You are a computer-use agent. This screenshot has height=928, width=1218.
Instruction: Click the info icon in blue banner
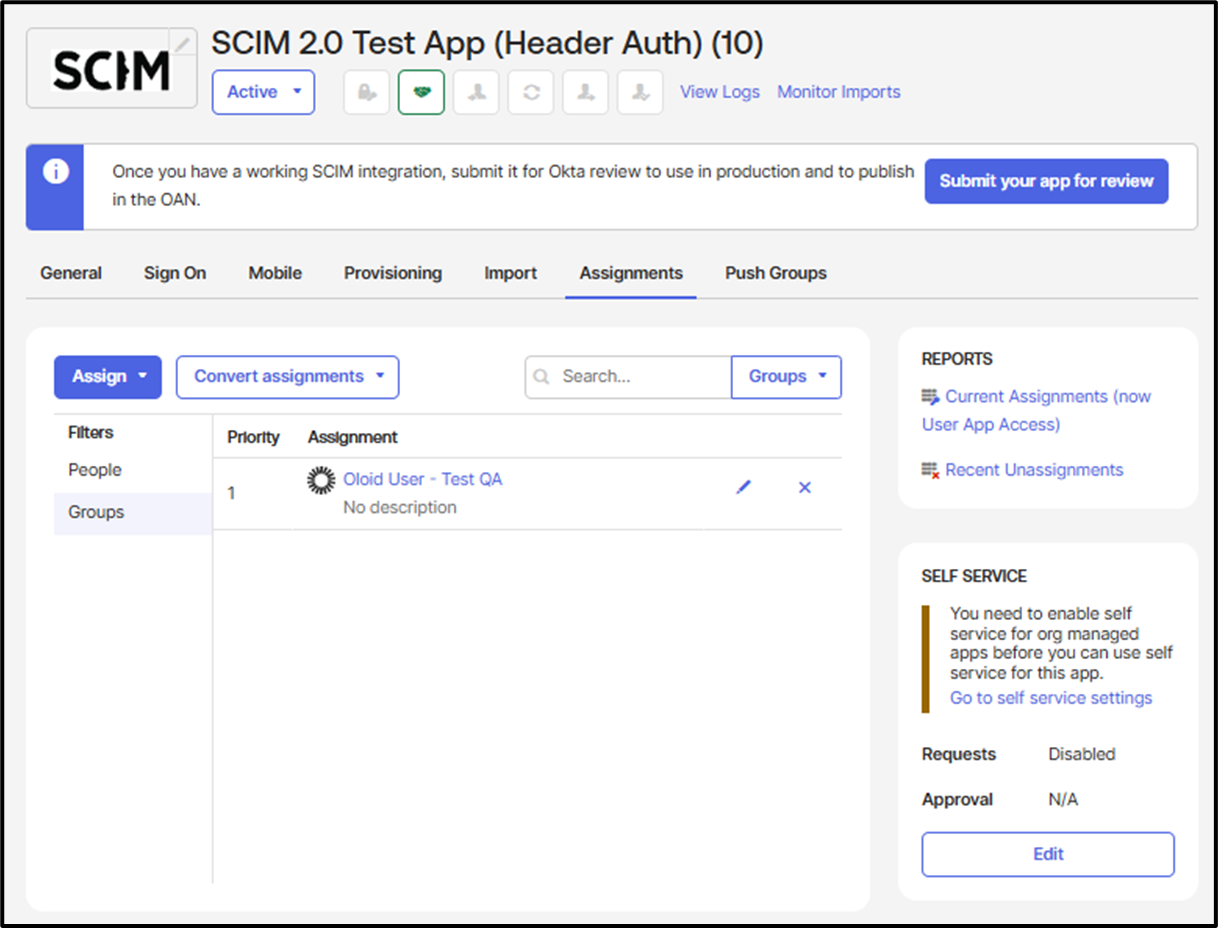click(x=55, y=172)
